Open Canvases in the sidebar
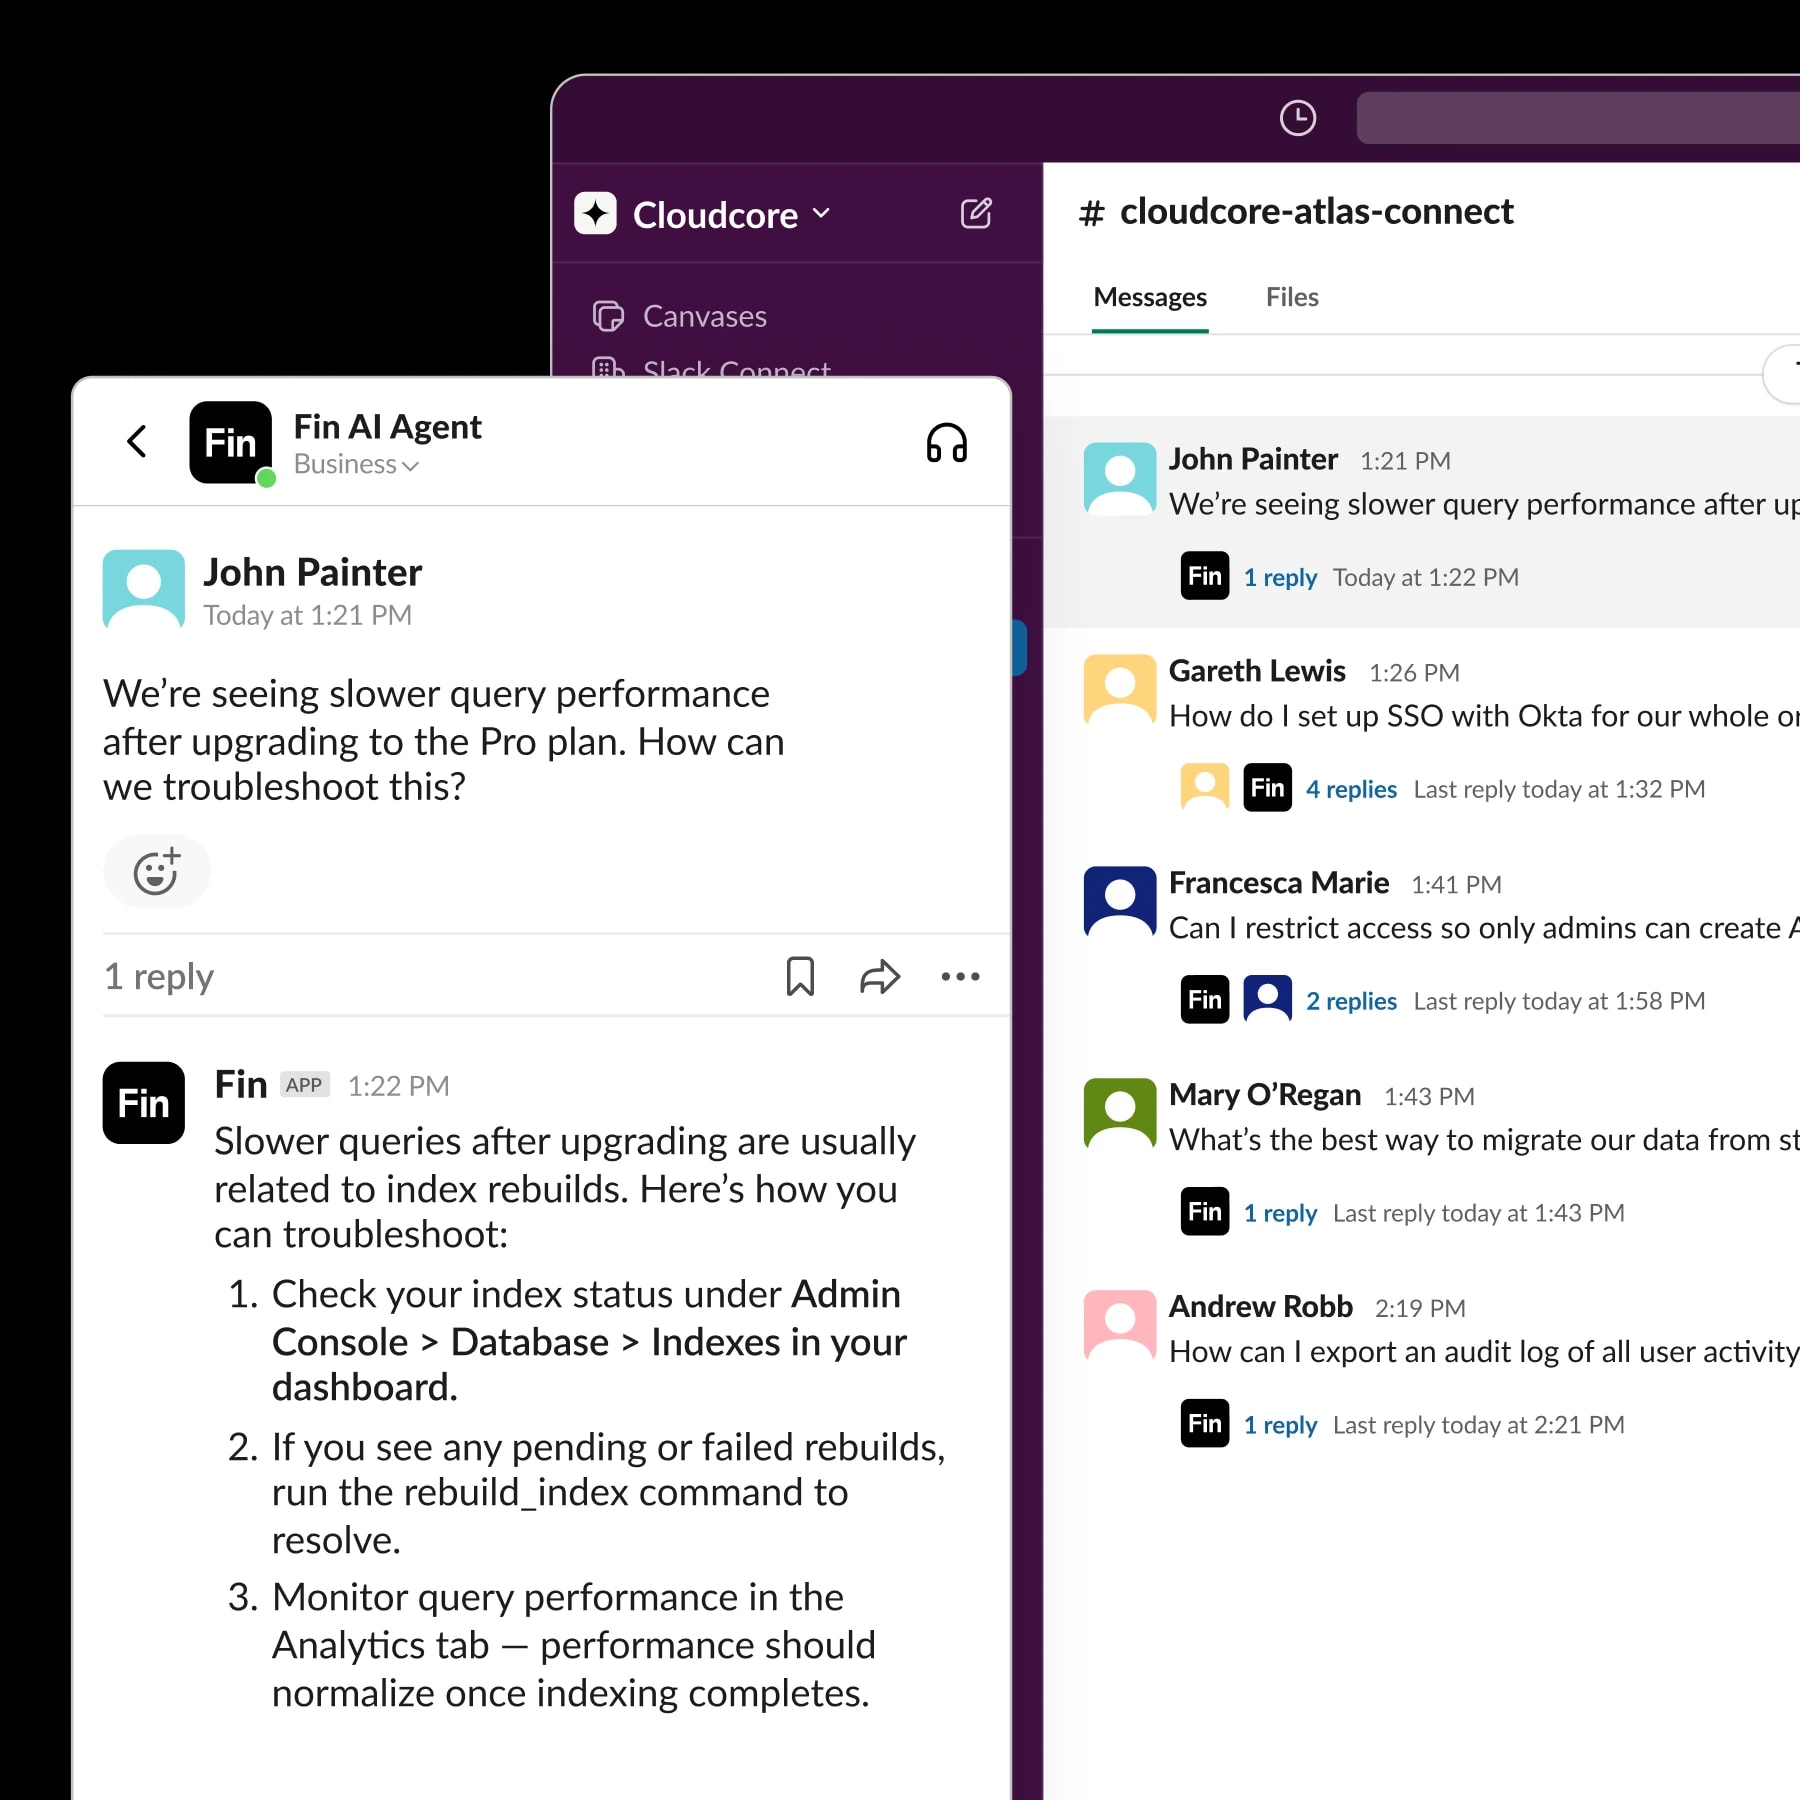 680,316
